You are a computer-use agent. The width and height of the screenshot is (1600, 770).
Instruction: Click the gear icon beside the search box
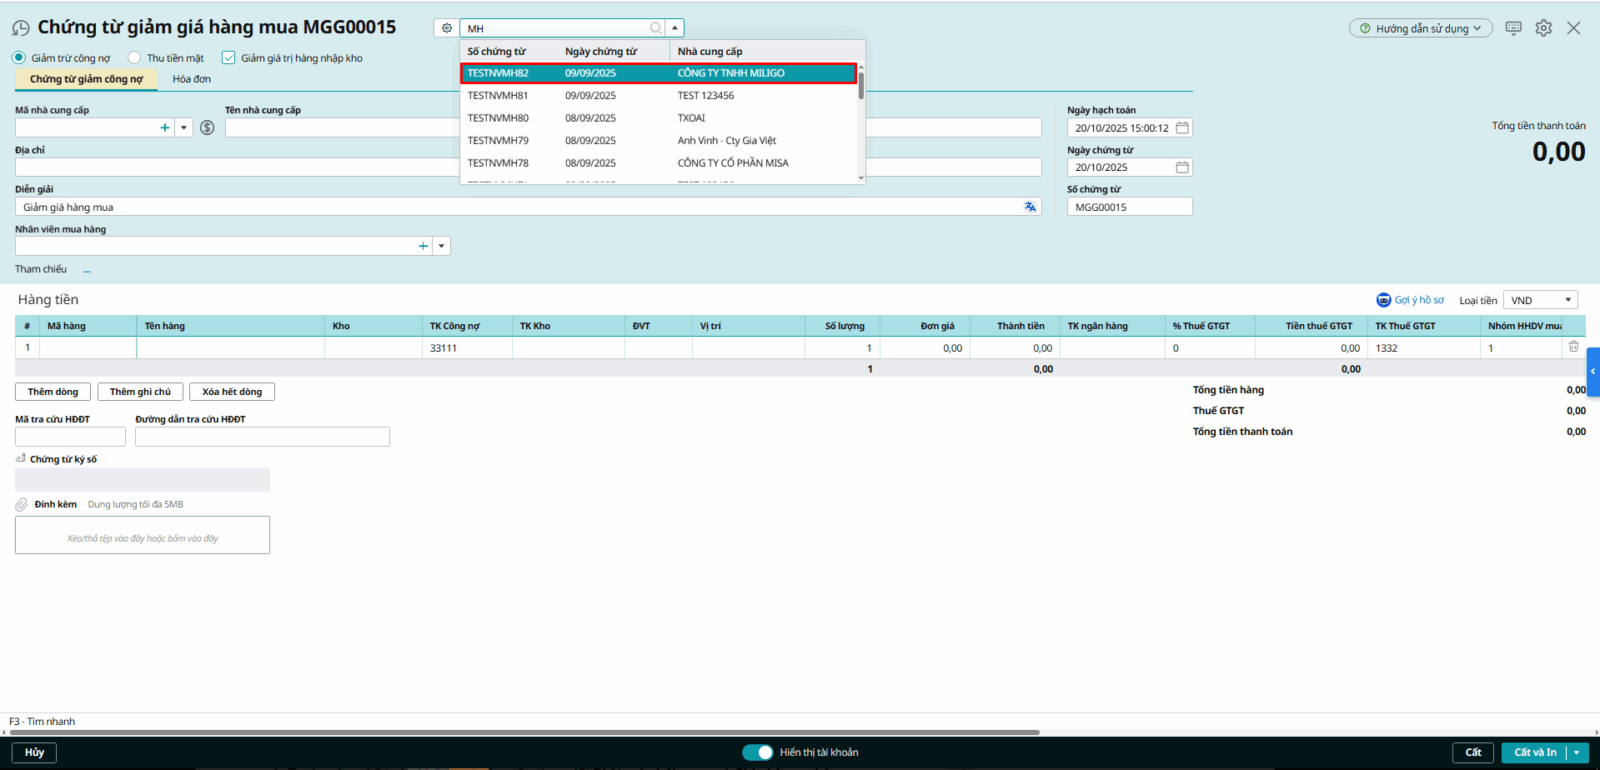447,28
